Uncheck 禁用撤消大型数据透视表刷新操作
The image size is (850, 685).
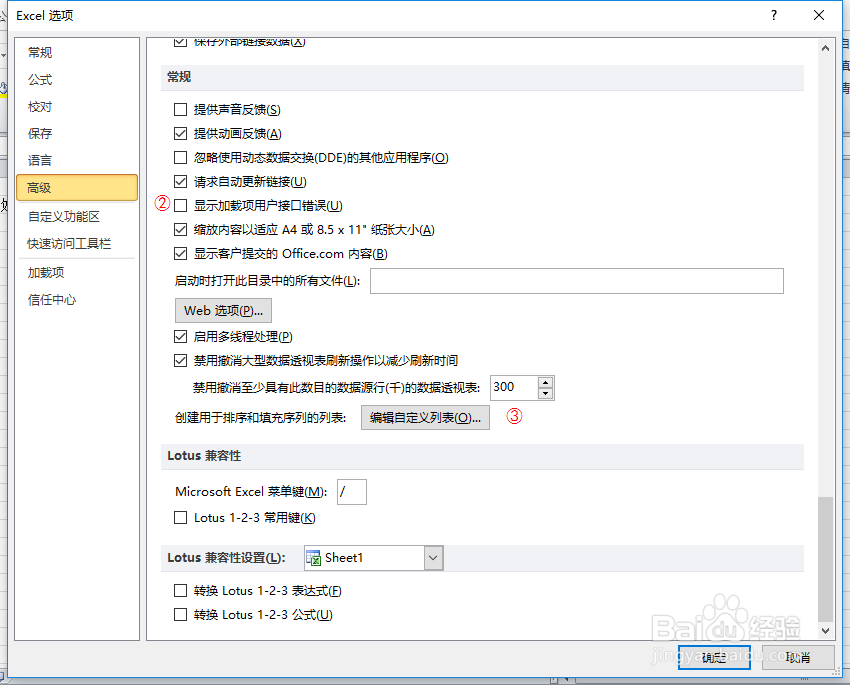pos(180,360)
